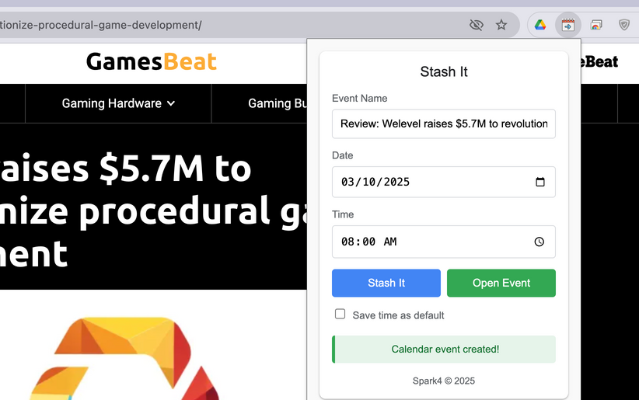Click the Stash It calendar extension icon
The image size is (640, 400).
[x=568, y=25]
